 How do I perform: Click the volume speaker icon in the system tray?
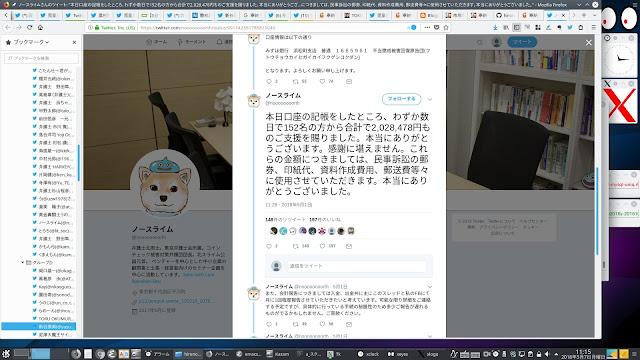[547, 354]
